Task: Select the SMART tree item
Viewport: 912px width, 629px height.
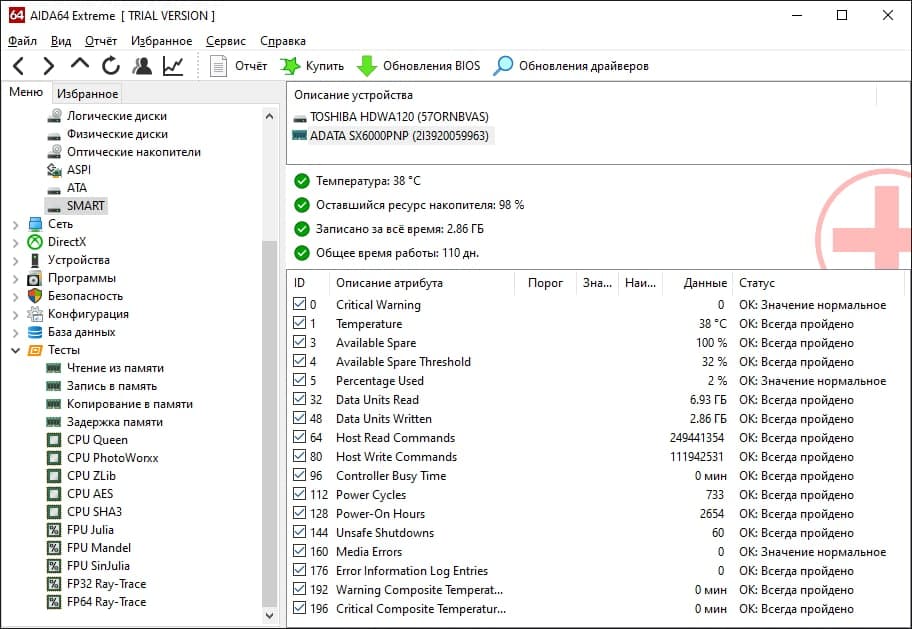Action: [x=85, y=206]
